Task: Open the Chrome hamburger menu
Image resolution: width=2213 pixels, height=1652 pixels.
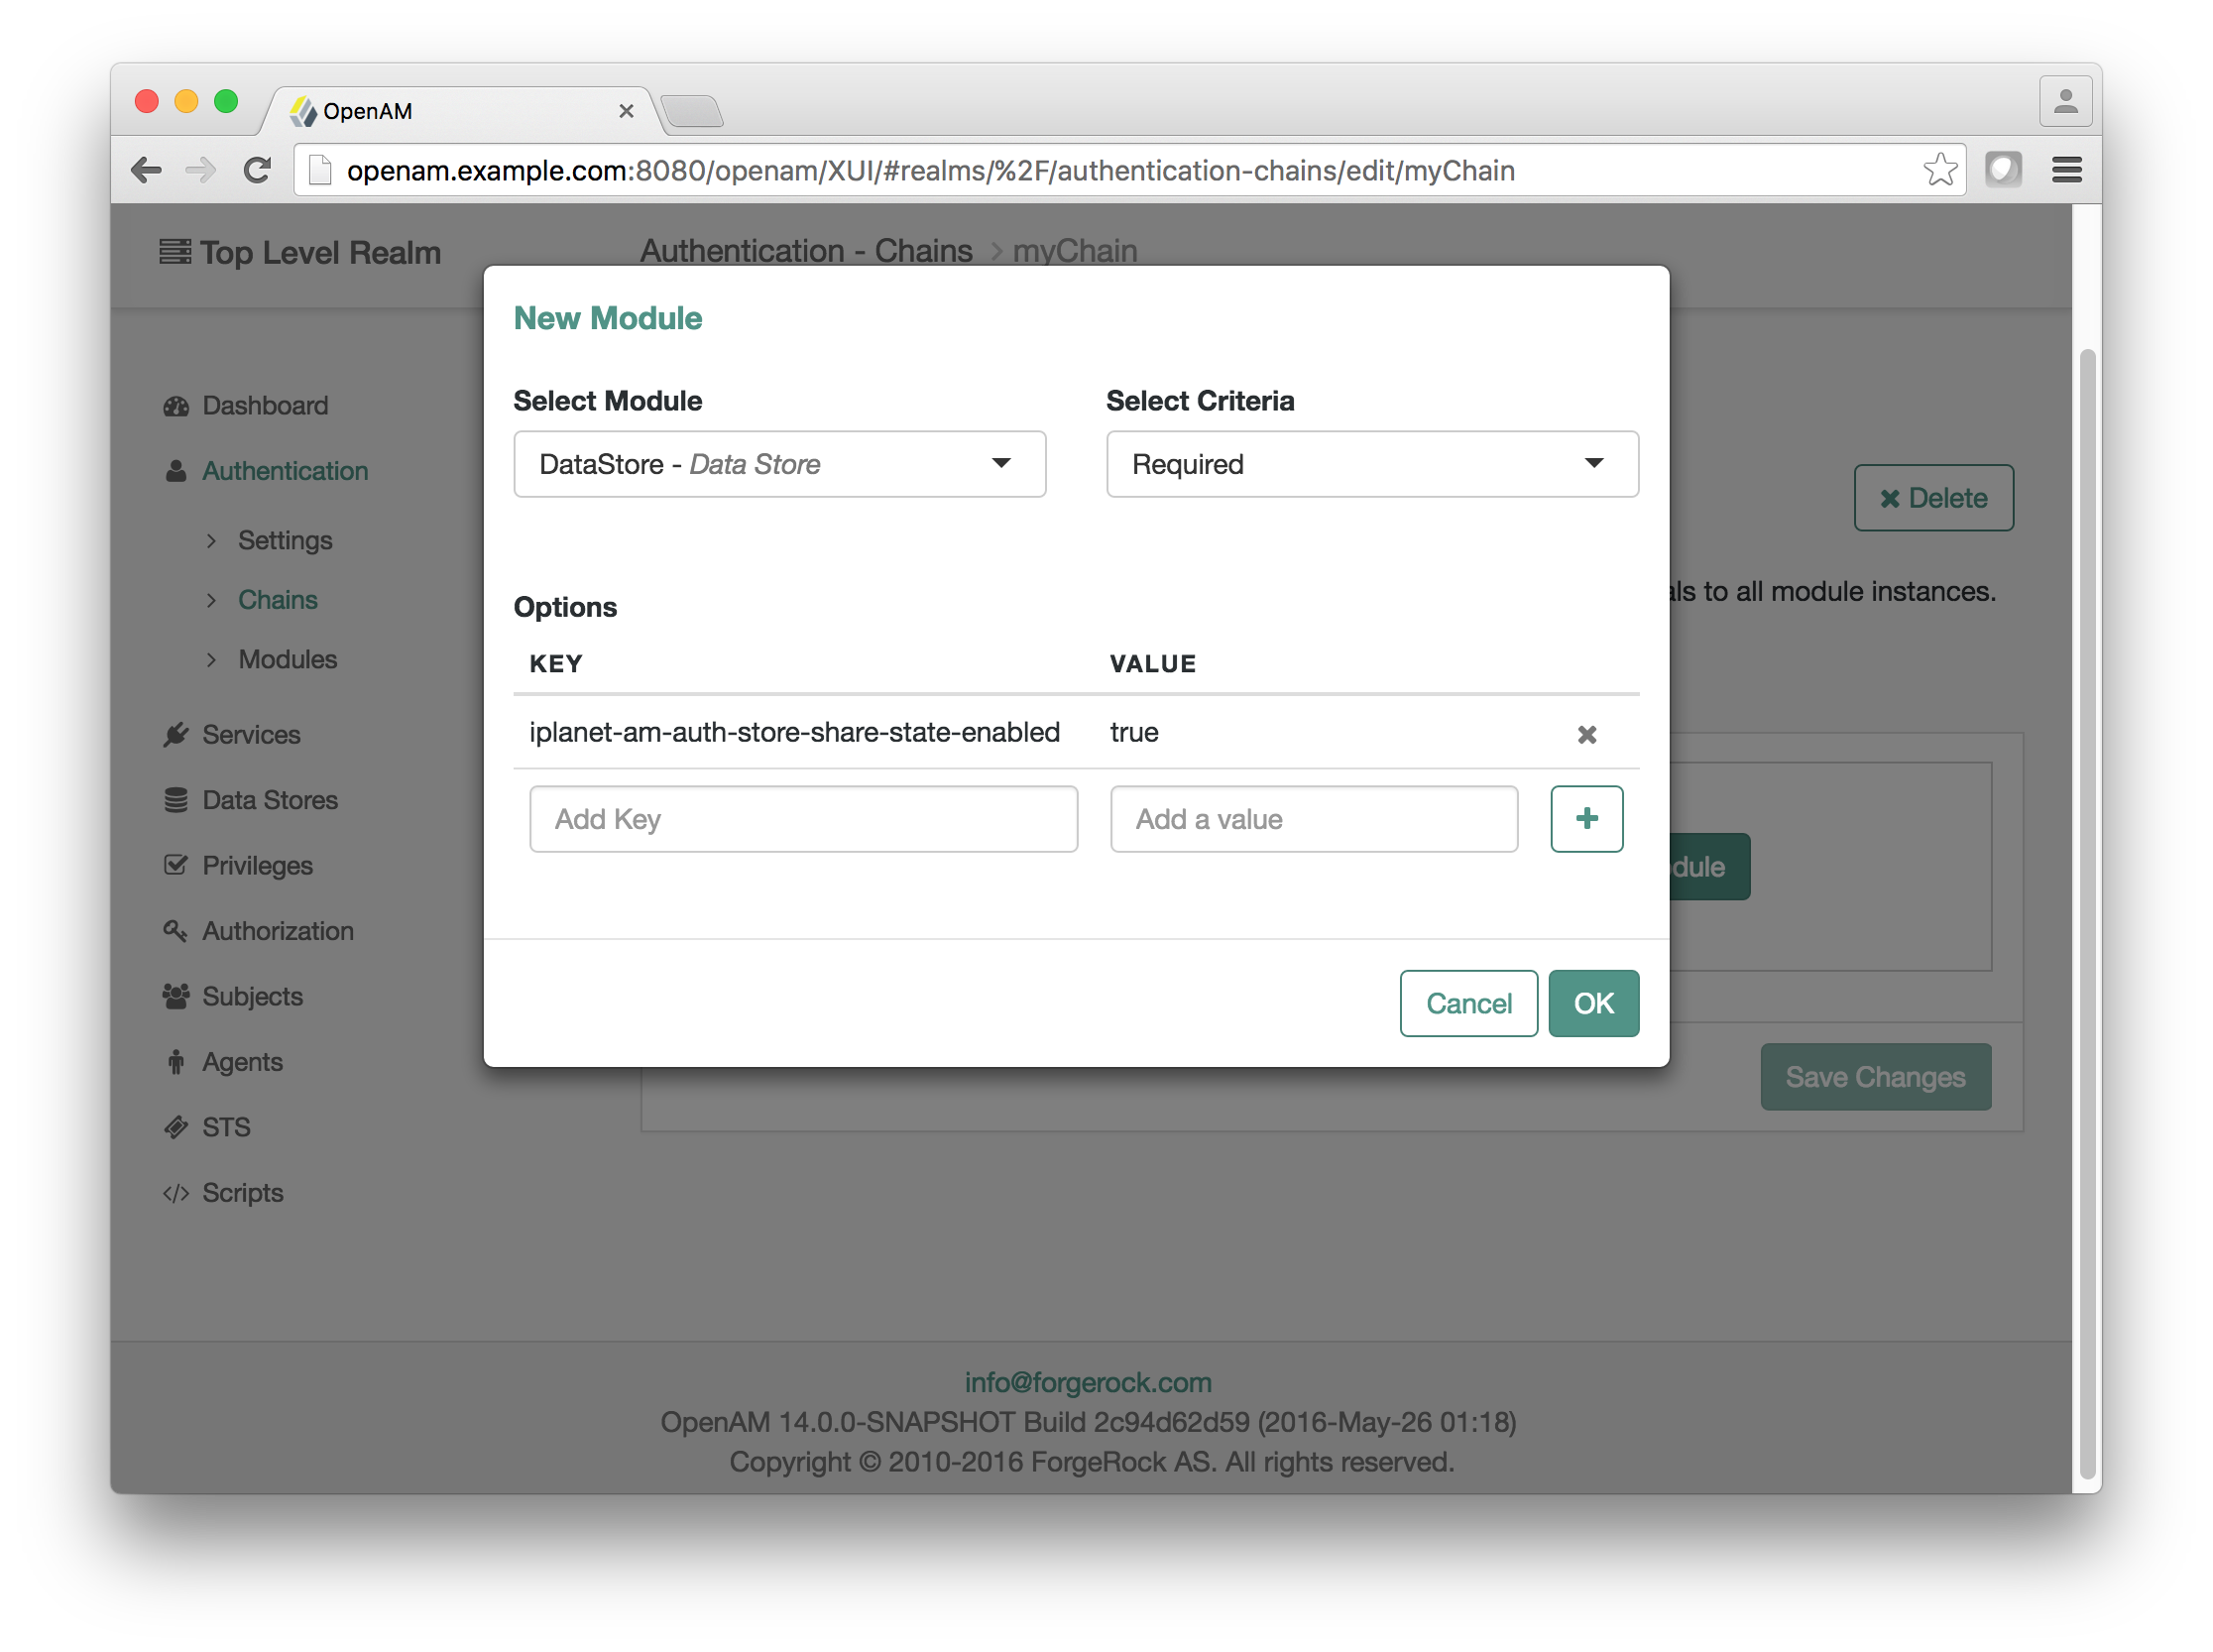Action: click(x=2066, y=170)
